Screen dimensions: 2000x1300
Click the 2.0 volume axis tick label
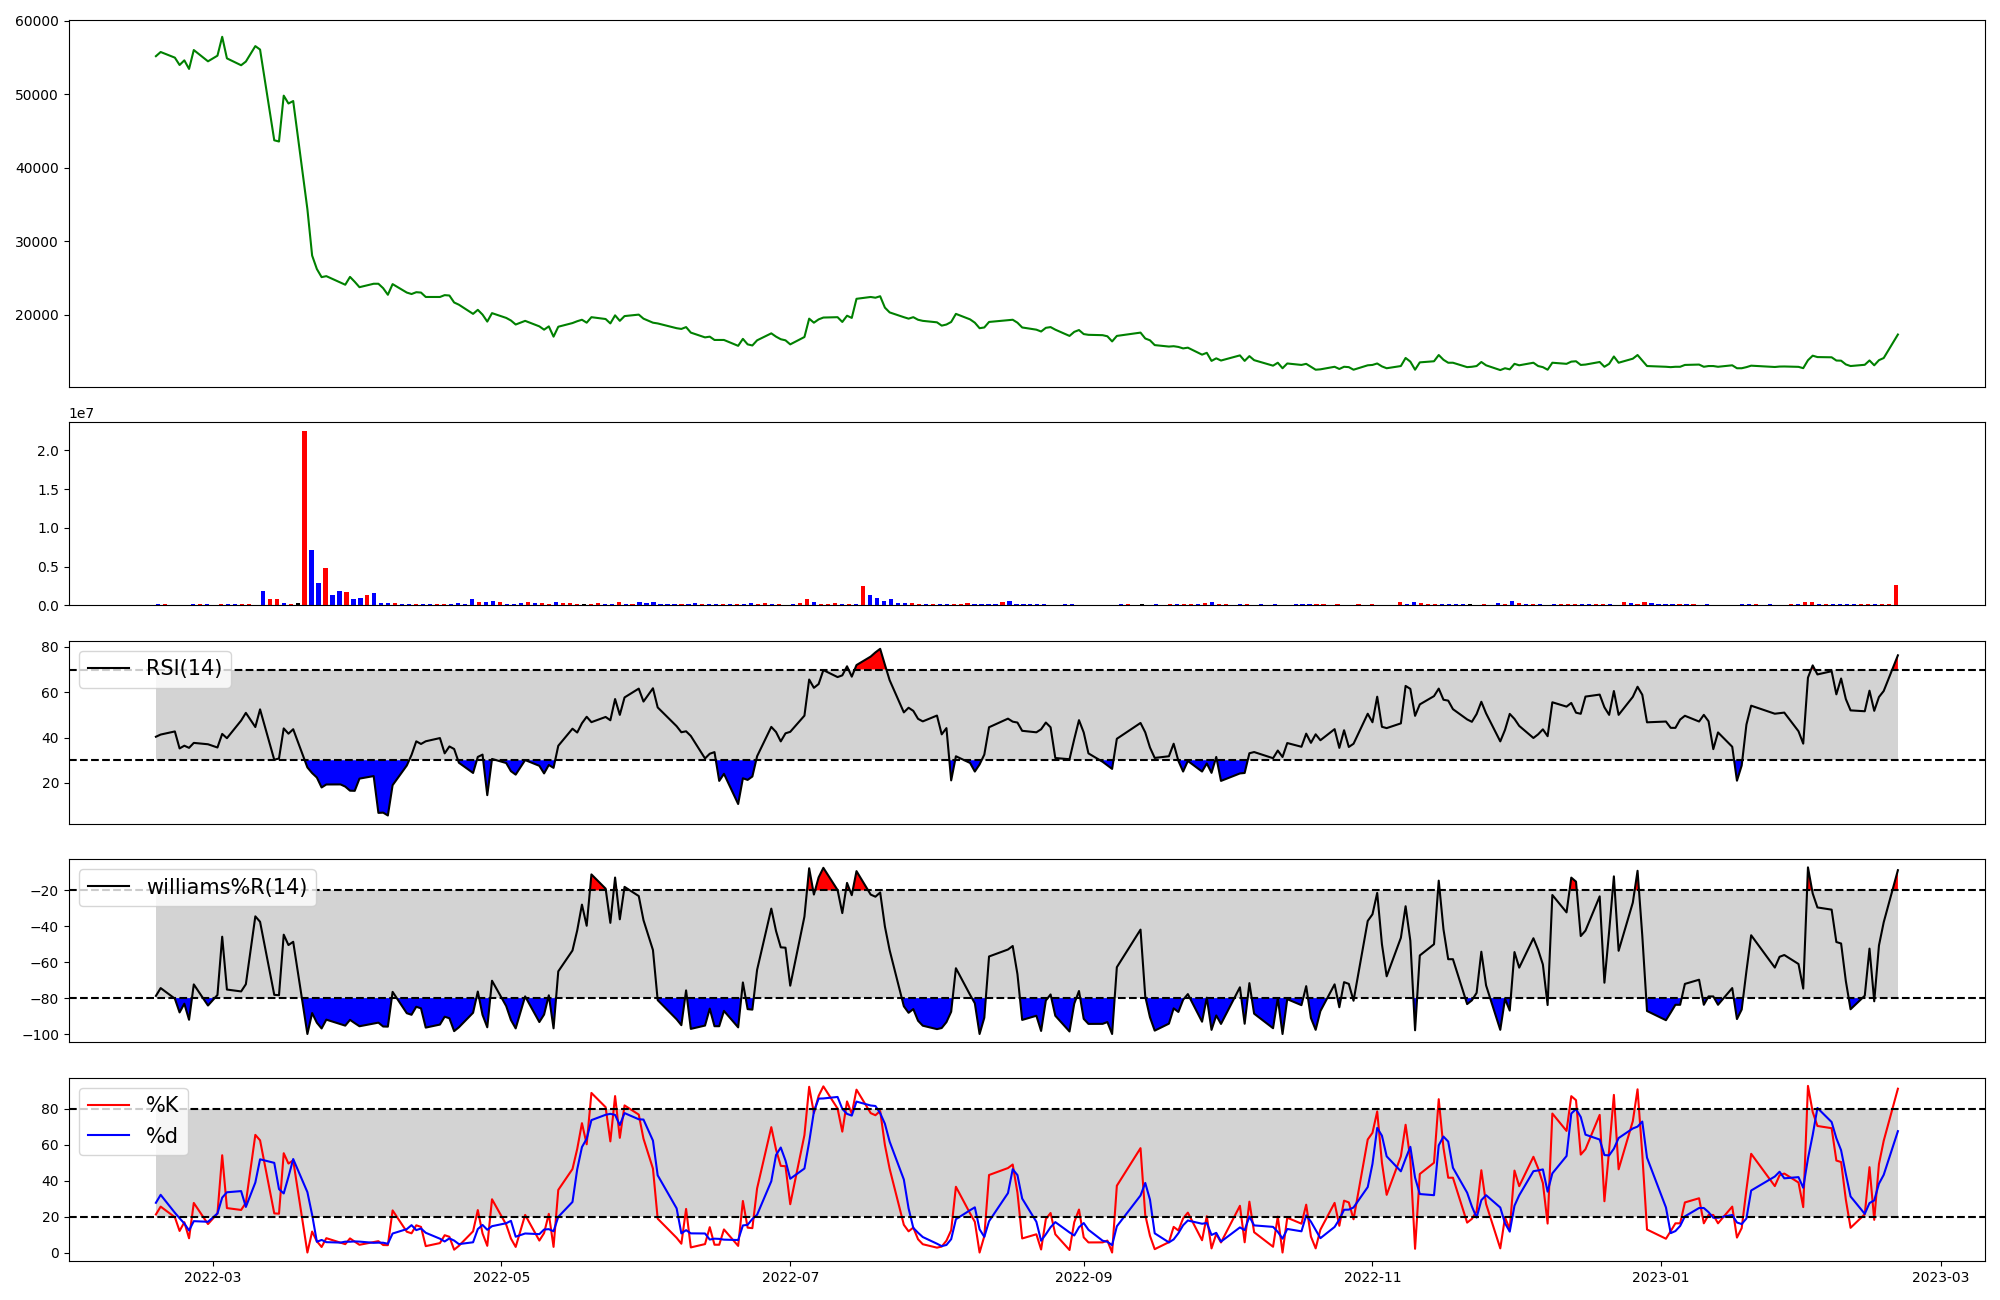tap(47, 451)
